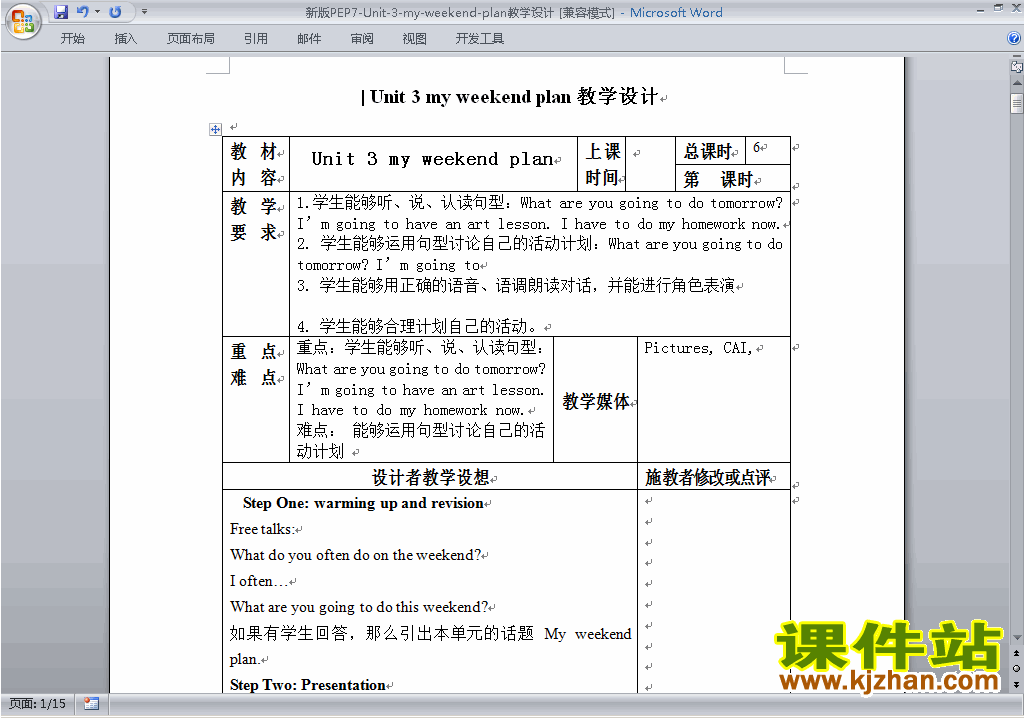Click the '难点: 能够运用句型讨论自己的活' line
Viewport: 1024px width, 718px height.
click(421, 431)
